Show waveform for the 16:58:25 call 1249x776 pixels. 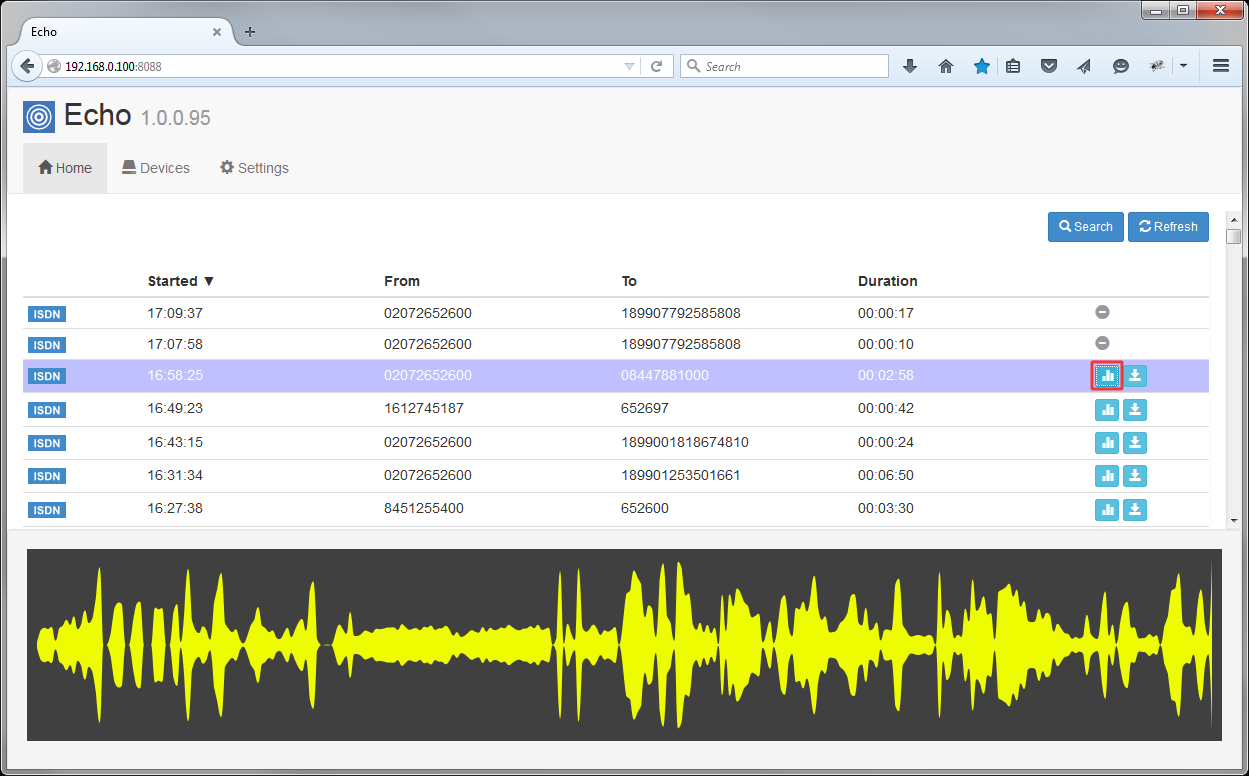click(x=1106, y=376)
